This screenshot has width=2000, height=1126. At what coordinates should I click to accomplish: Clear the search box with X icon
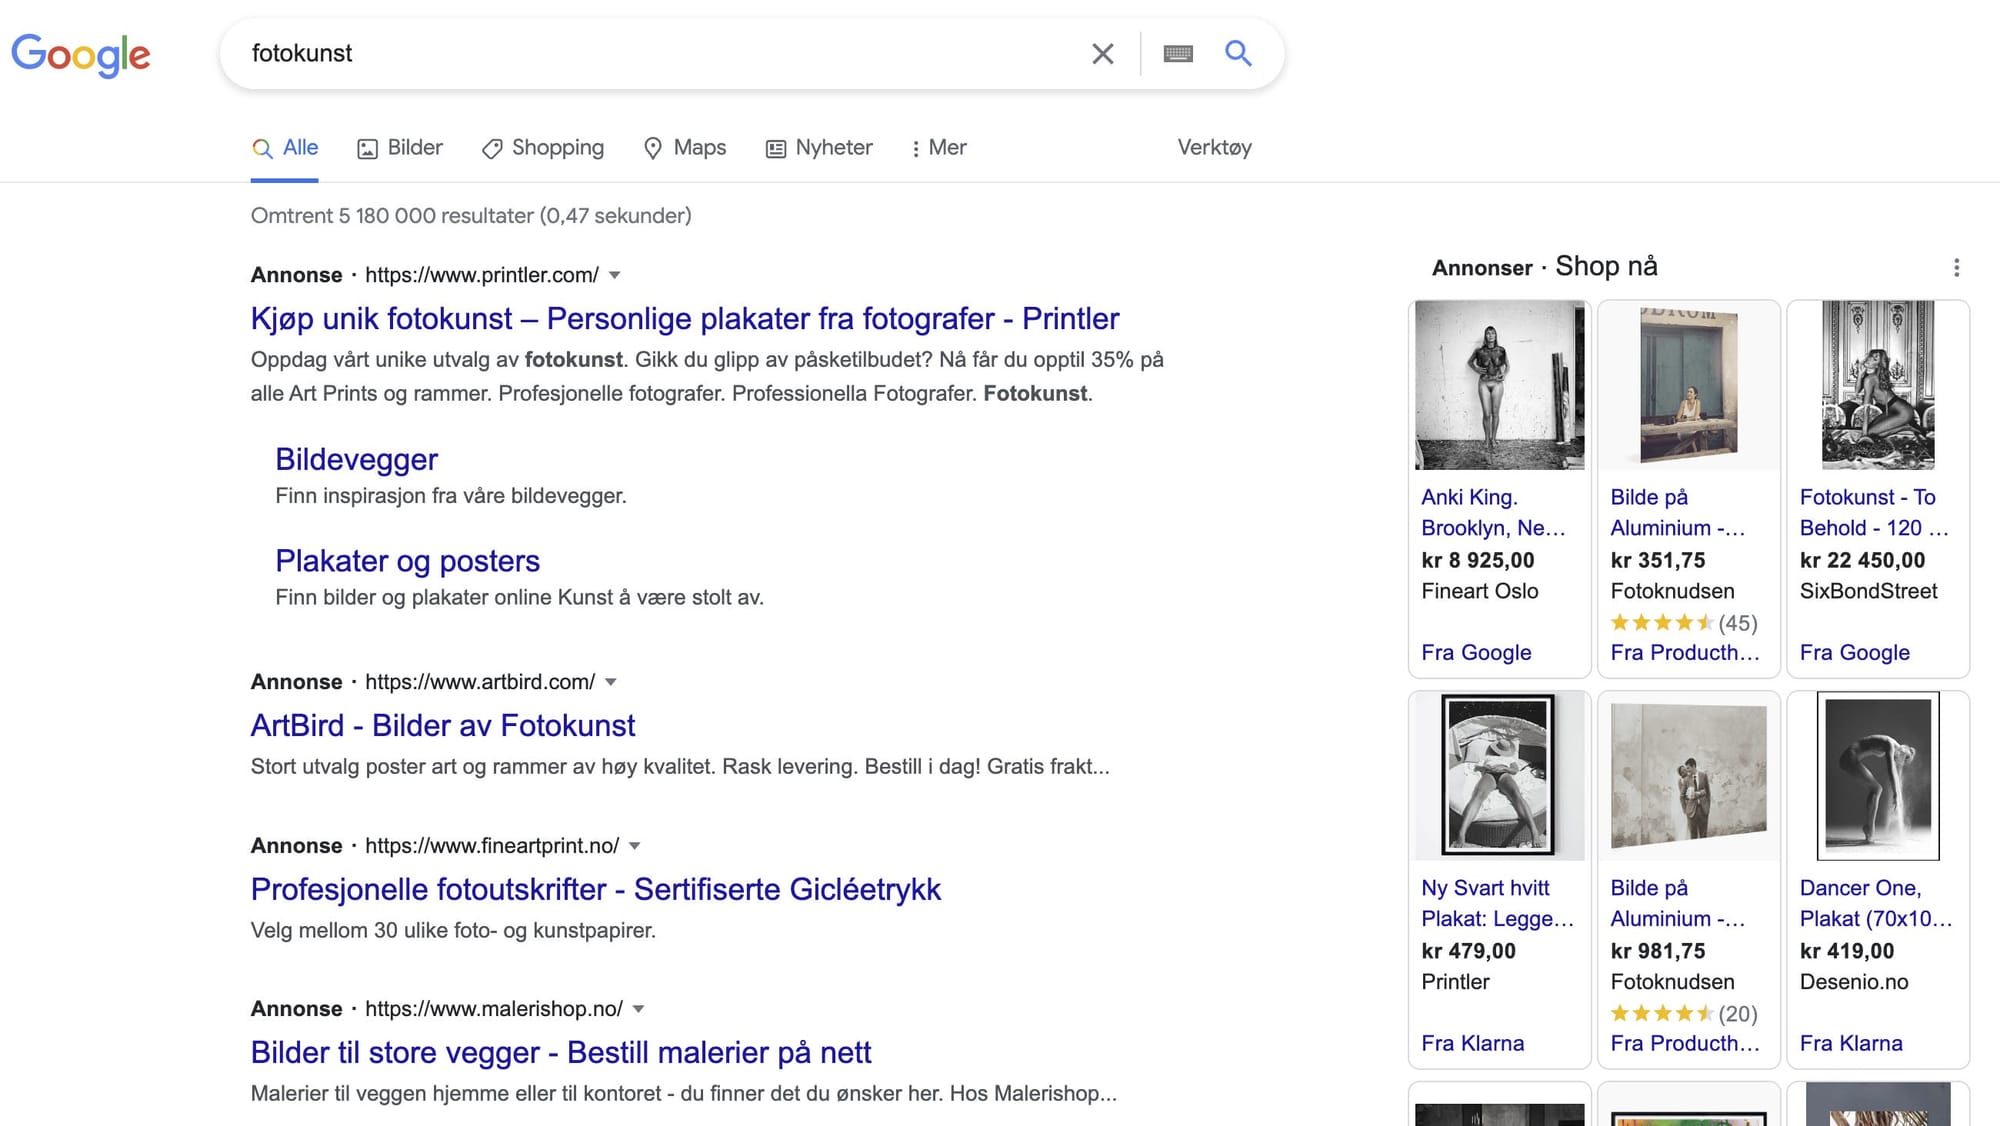coord(1102,54)
